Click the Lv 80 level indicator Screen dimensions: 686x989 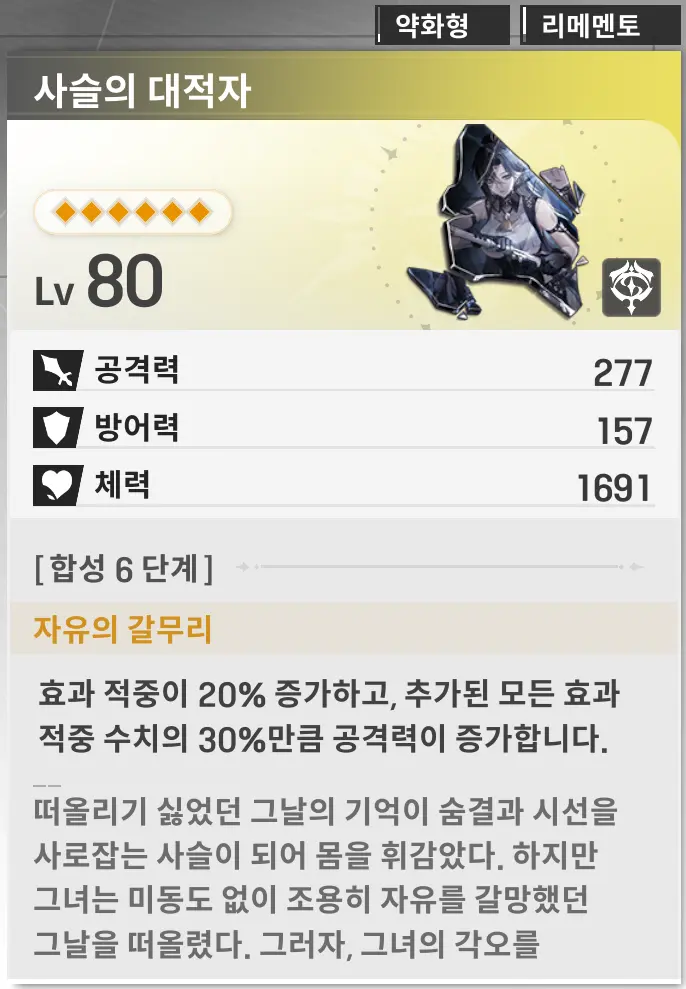click(99, 281)
